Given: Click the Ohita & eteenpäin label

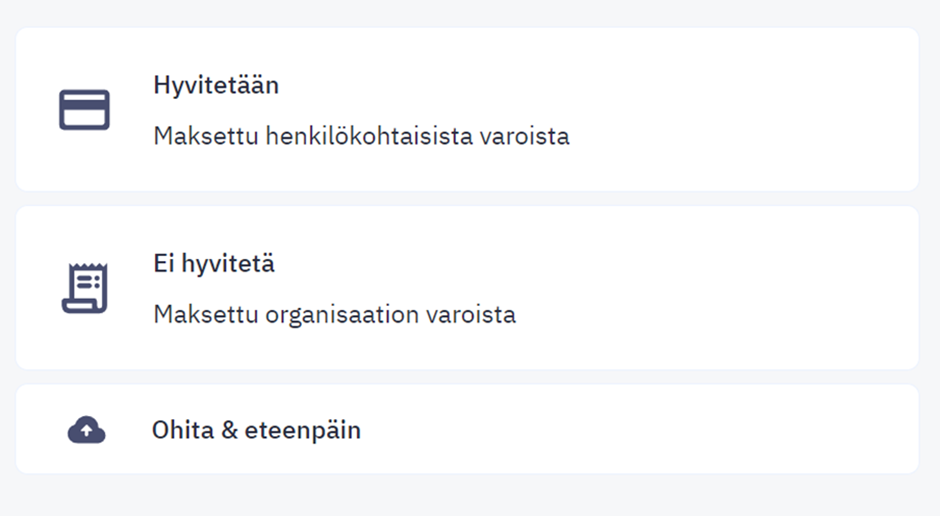Looking at the screenshot, I should (256, 430).
